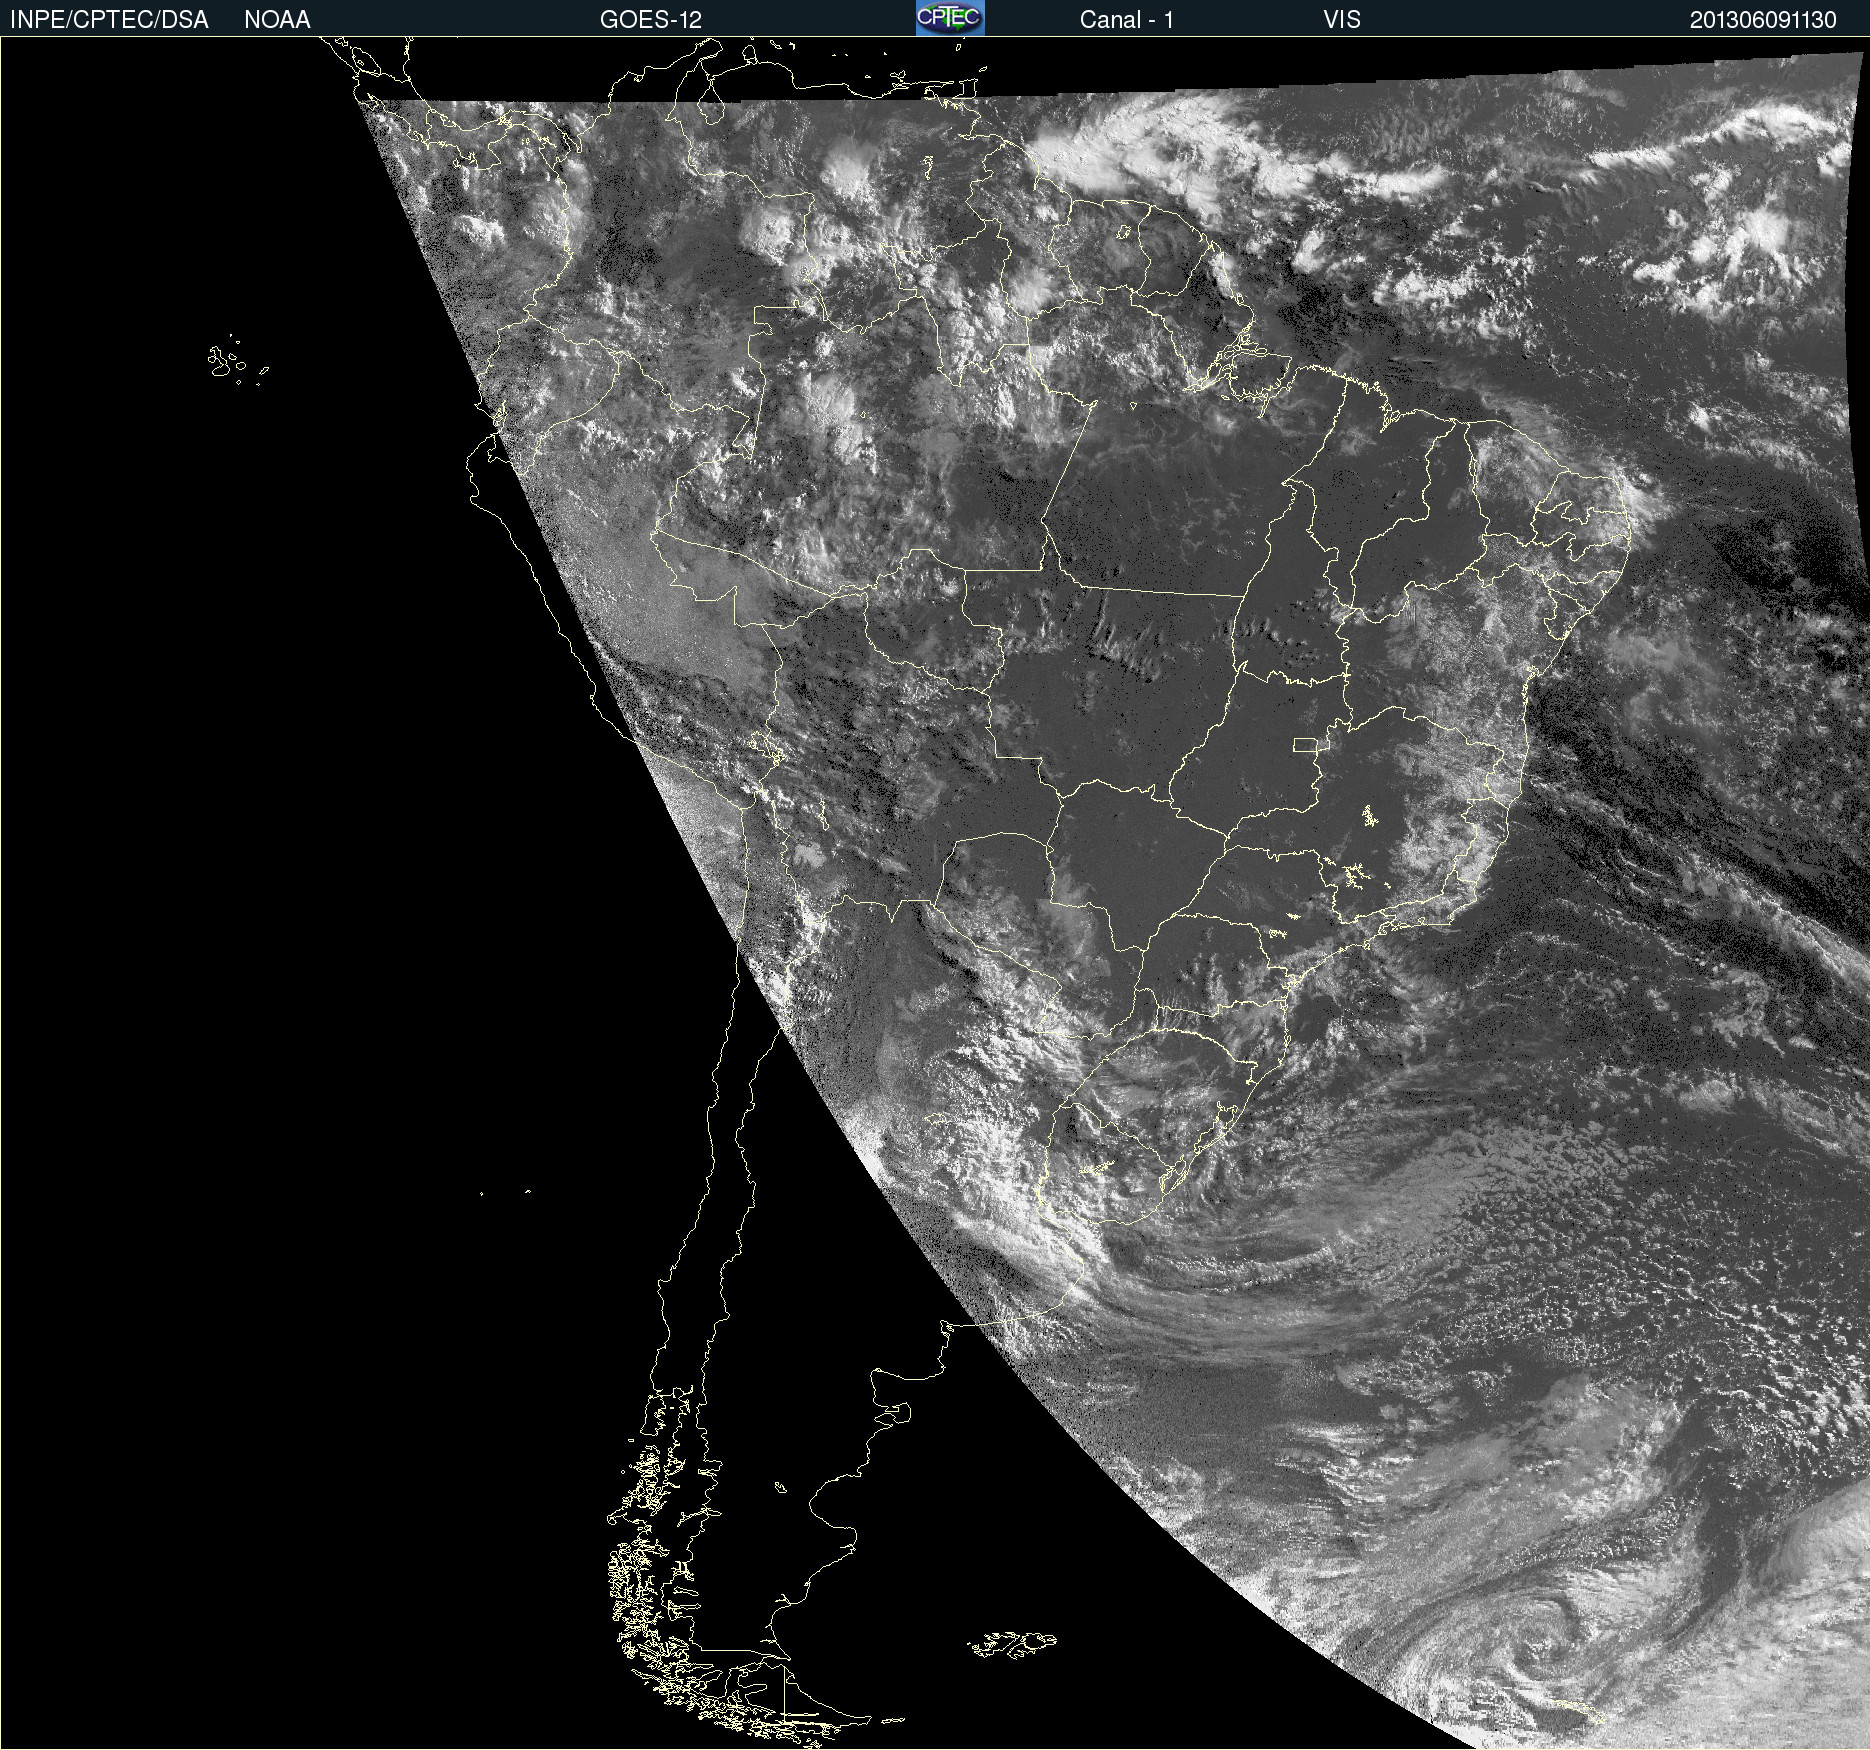
Task: Click the Galapagos Islands outline
Action: point(236,360)
